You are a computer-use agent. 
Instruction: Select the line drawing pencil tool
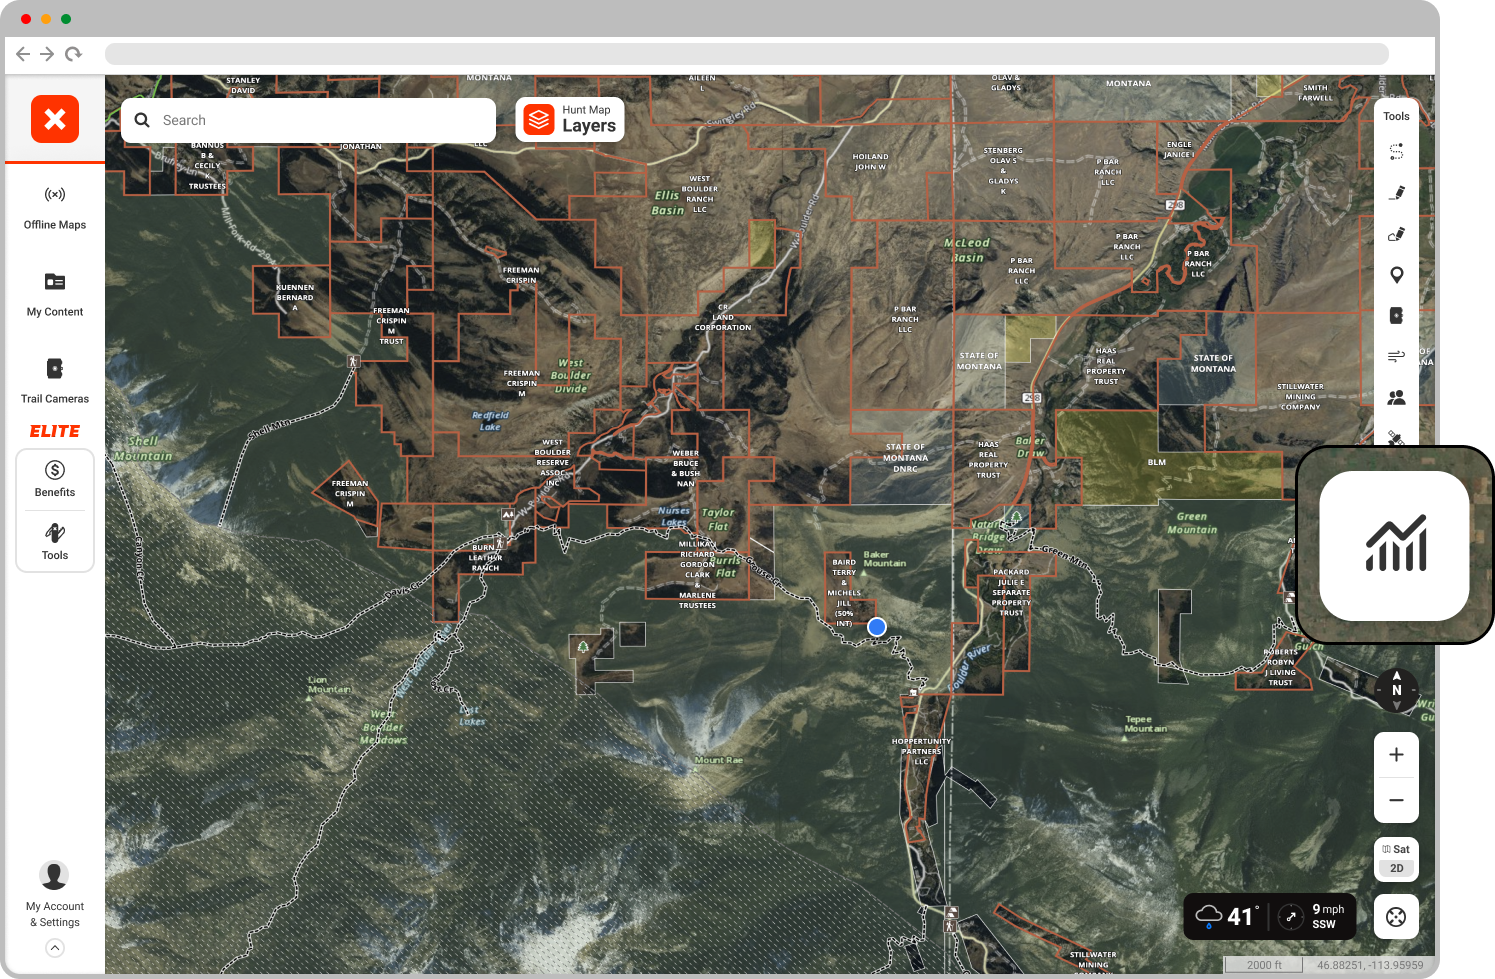pyautogui.click(x=1397, y=193)
